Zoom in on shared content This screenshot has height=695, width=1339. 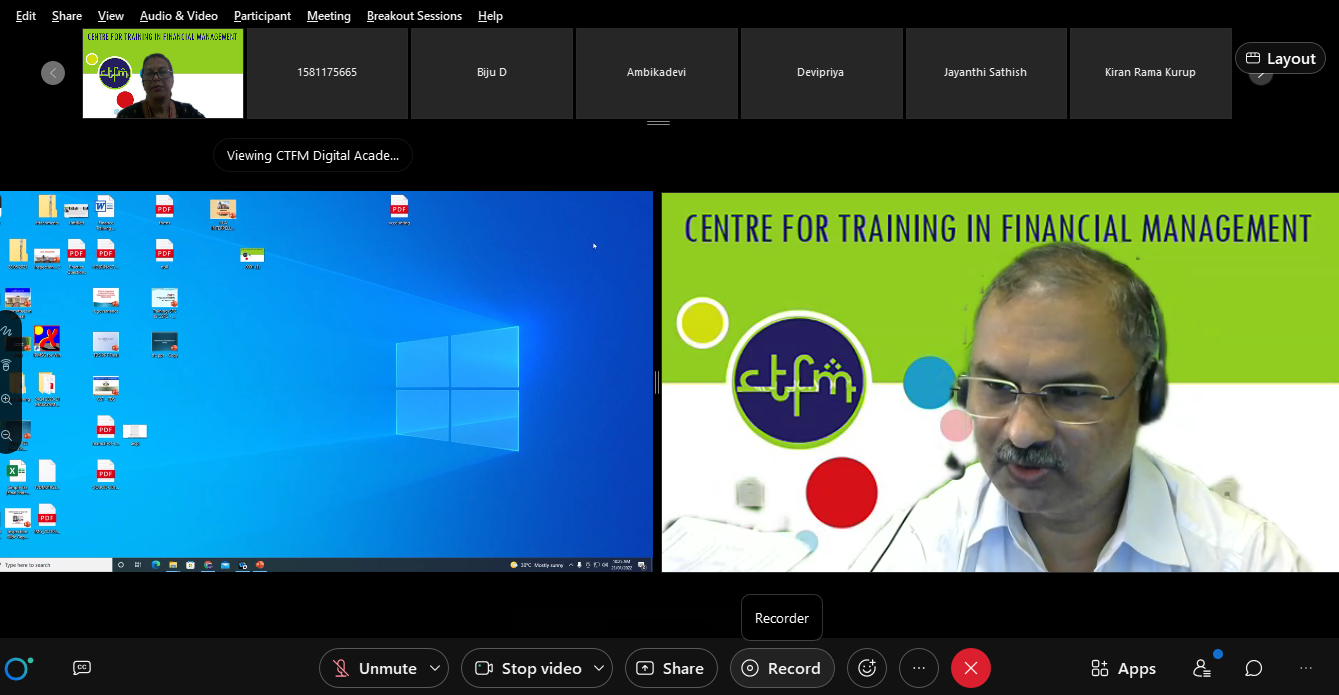coord(7,399)
